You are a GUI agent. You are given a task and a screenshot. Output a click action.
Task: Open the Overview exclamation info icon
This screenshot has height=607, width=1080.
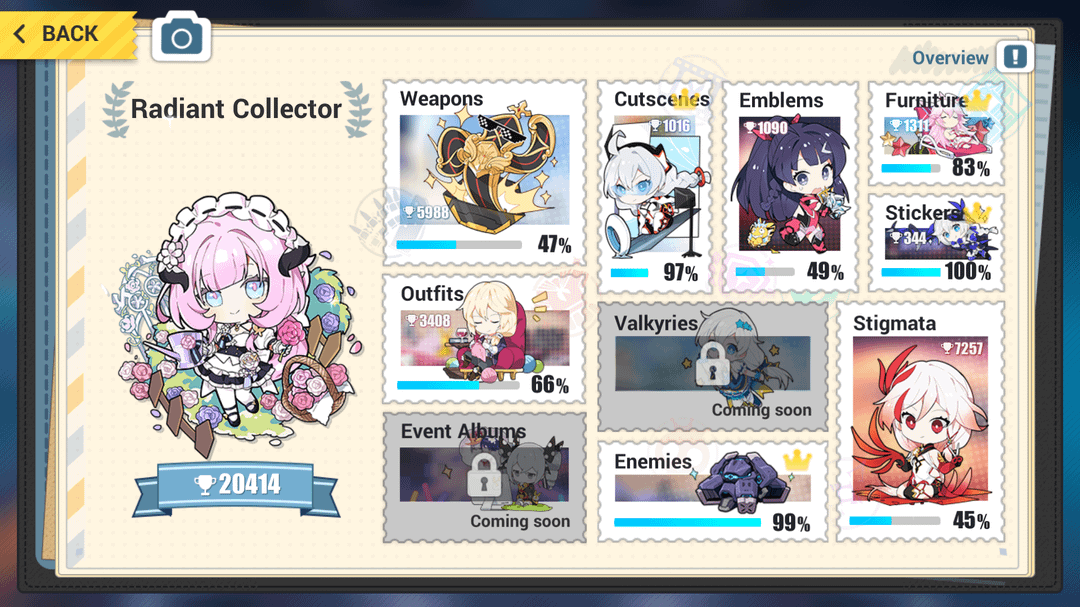(x=1015, y=56)
